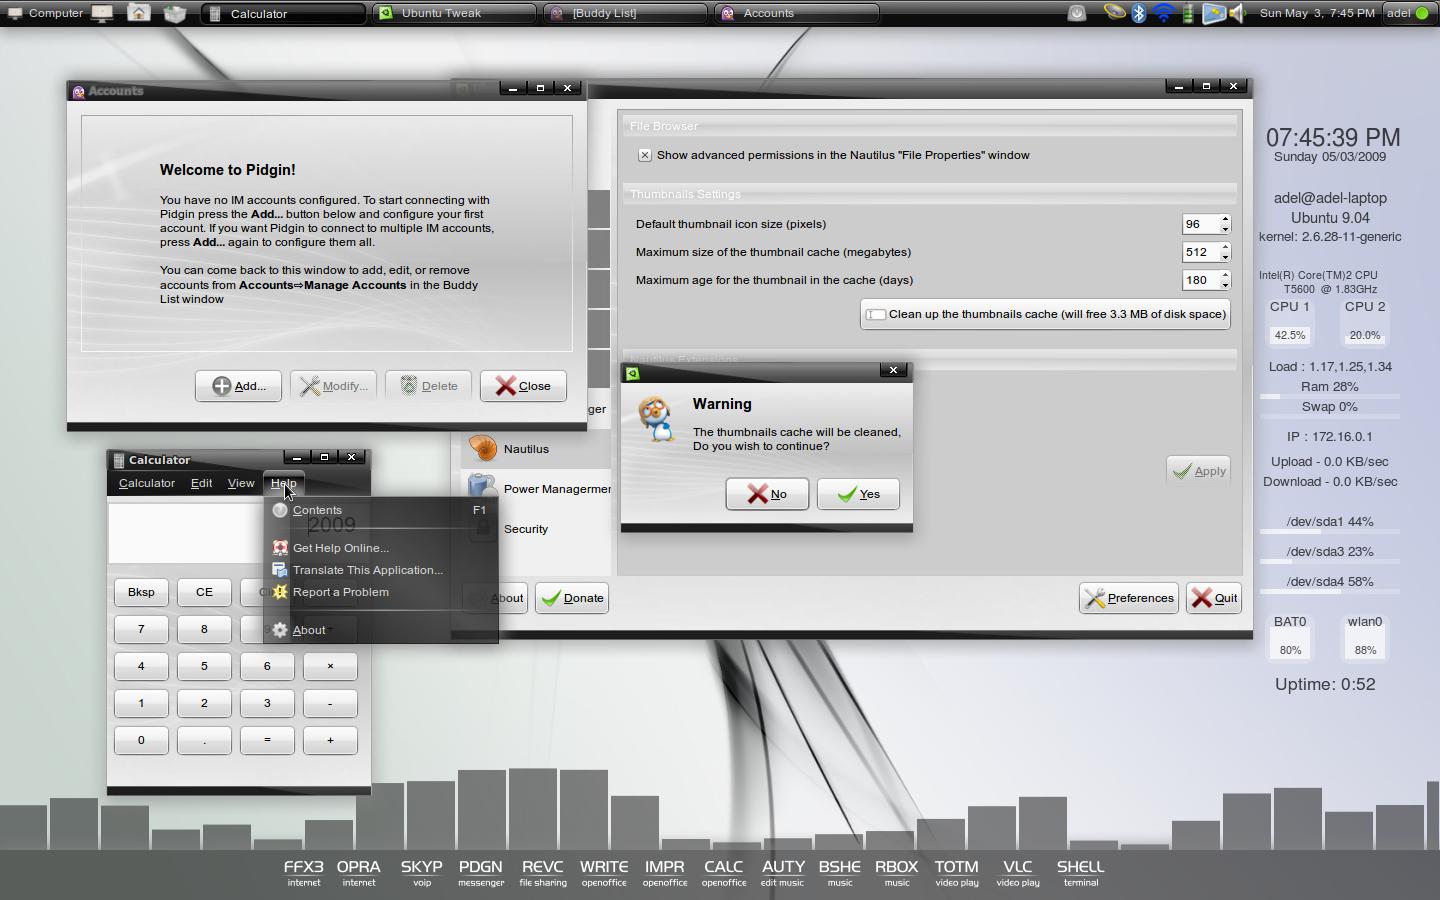
Task: Launch FFX3 internet dock launcher
Action: tap(304, 872)
